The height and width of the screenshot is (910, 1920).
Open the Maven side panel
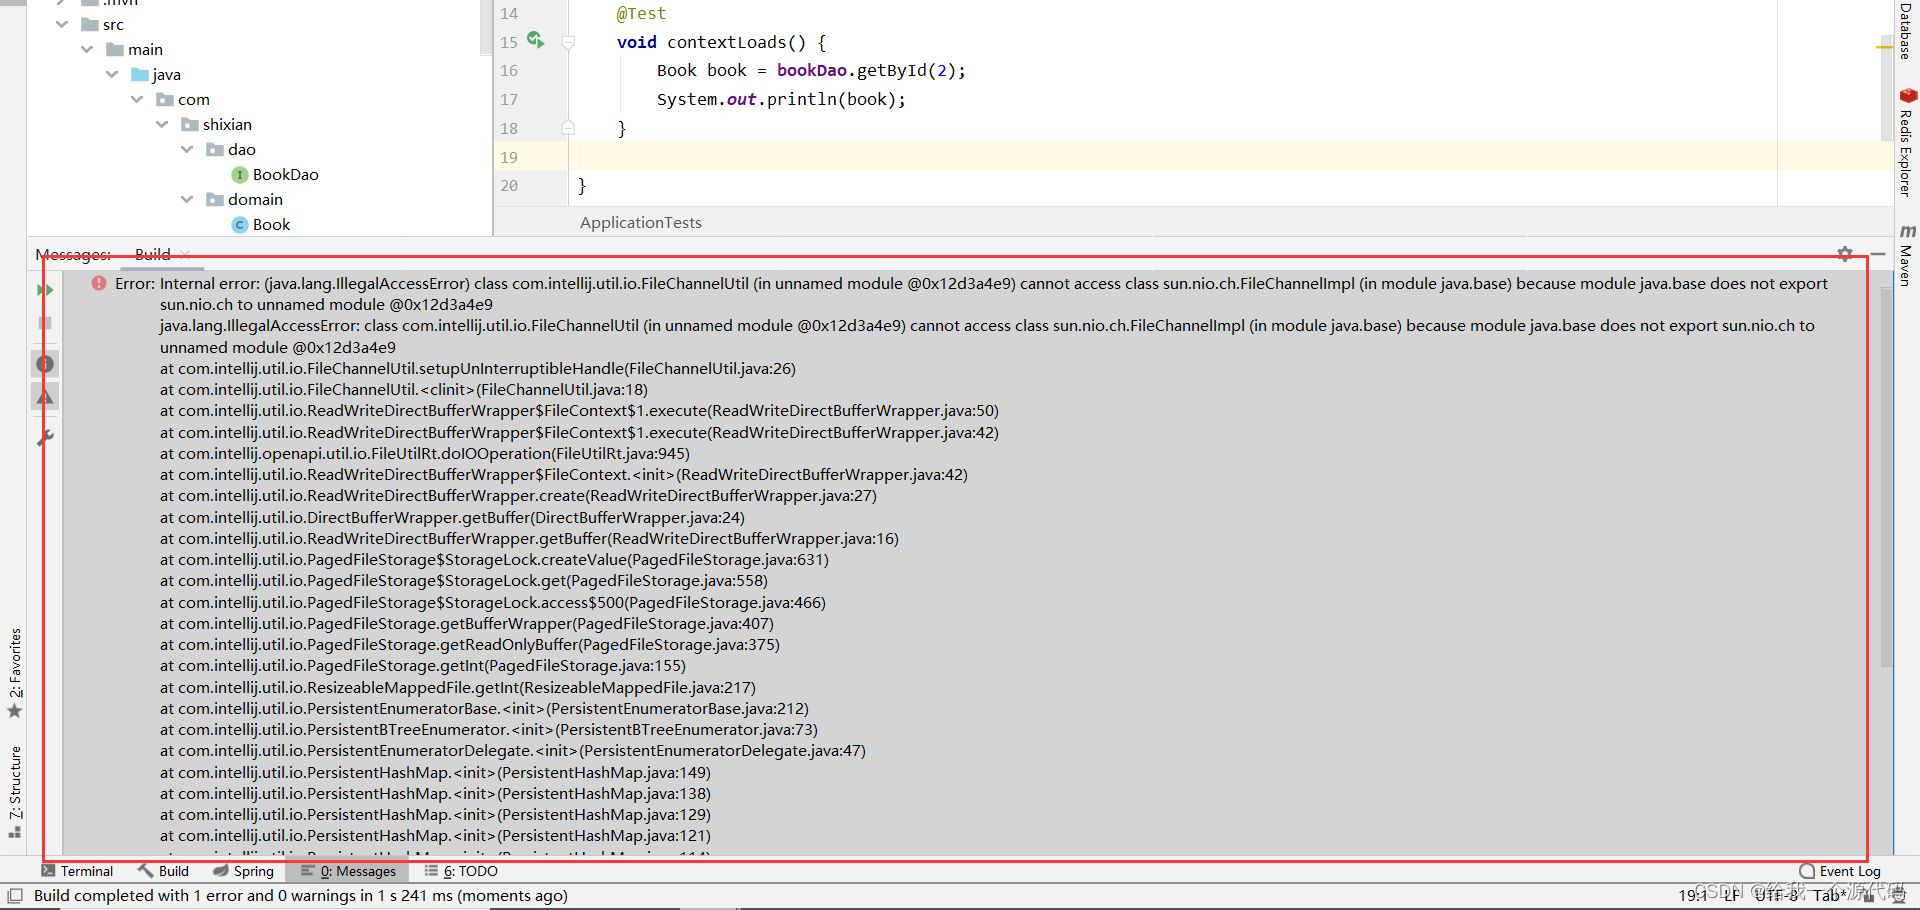click(x=1906, y=255)
